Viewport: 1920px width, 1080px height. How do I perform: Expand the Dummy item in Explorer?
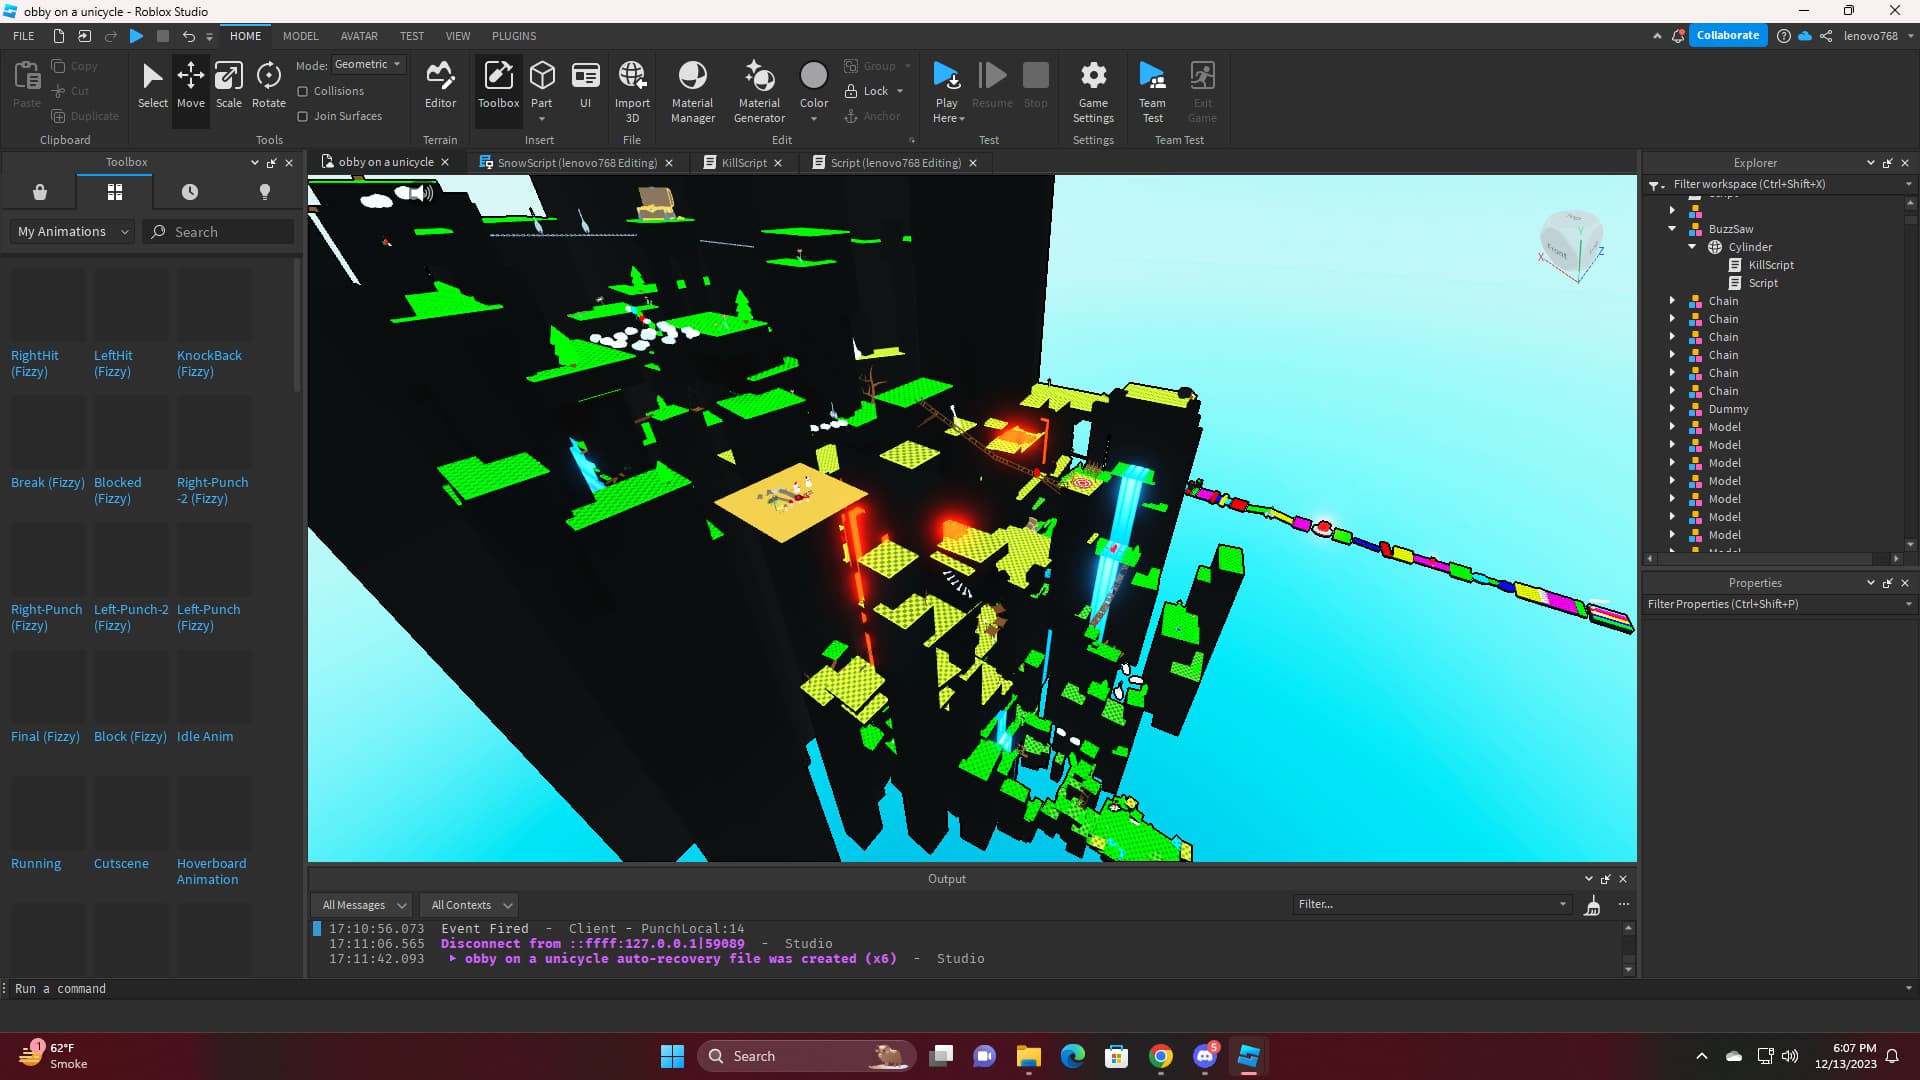(x=1675, y=409)
